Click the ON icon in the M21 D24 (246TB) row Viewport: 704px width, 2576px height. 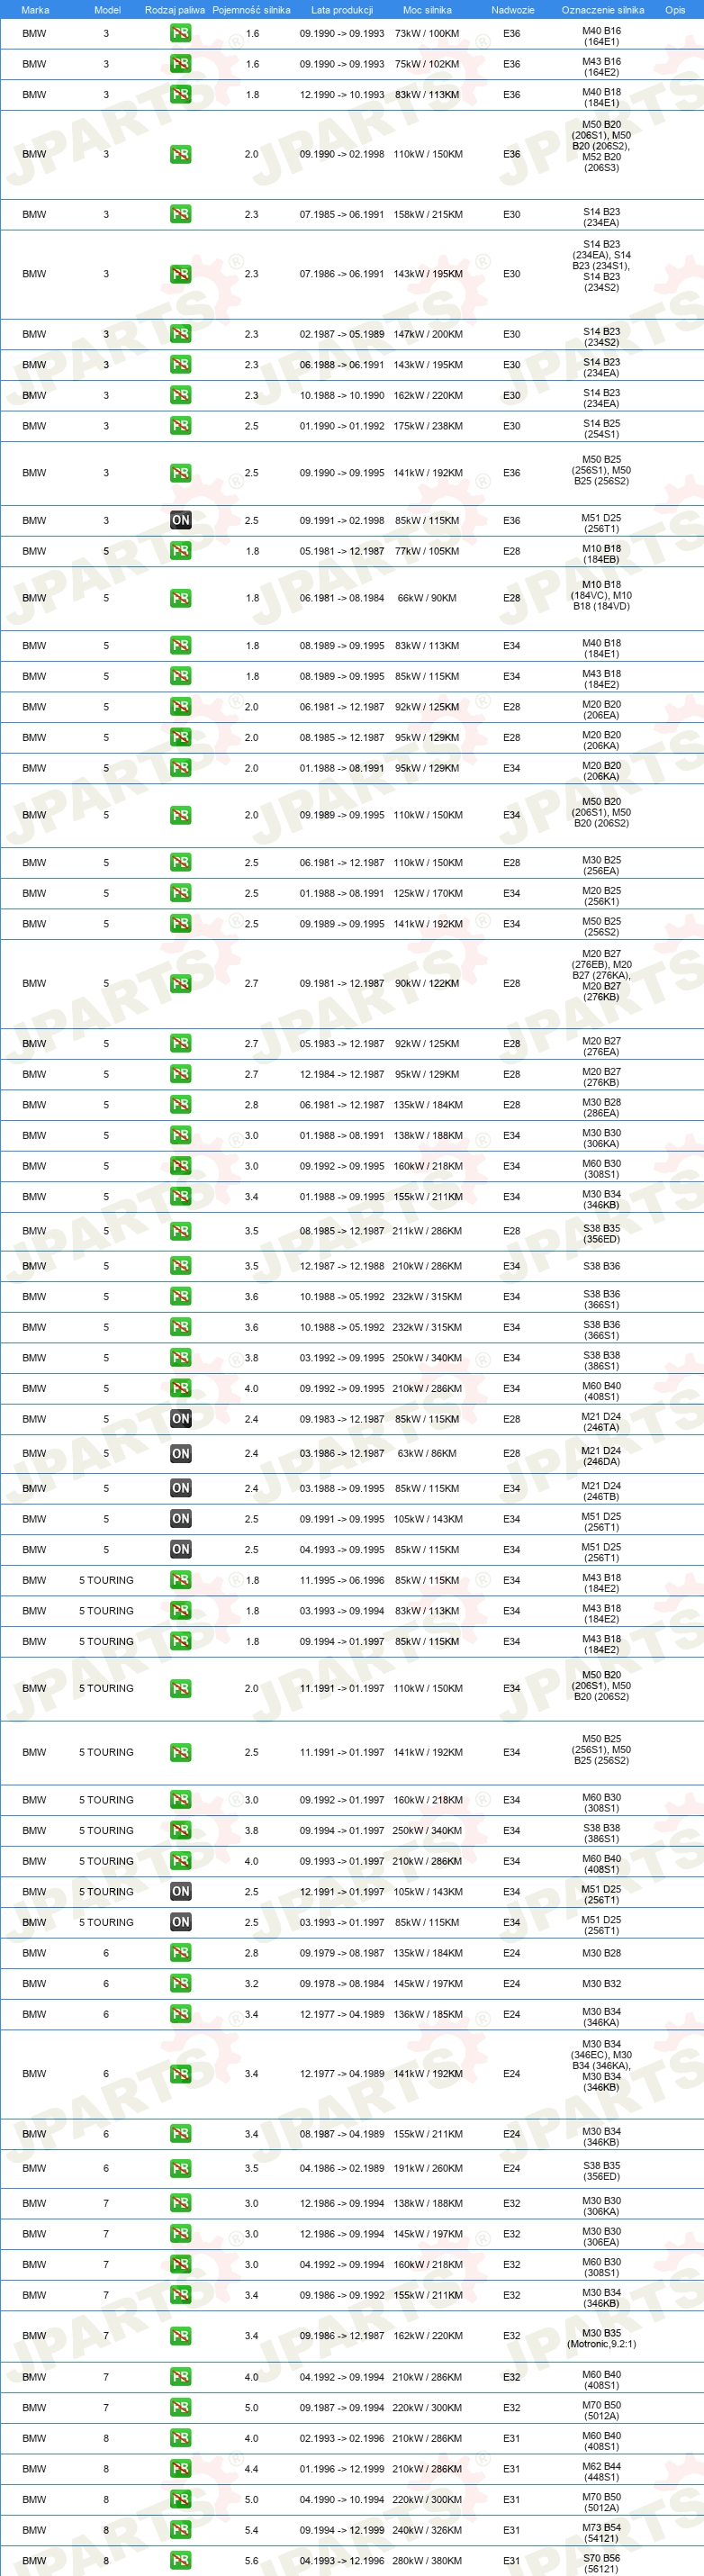pyautogui.click(x=180, y=1488)
